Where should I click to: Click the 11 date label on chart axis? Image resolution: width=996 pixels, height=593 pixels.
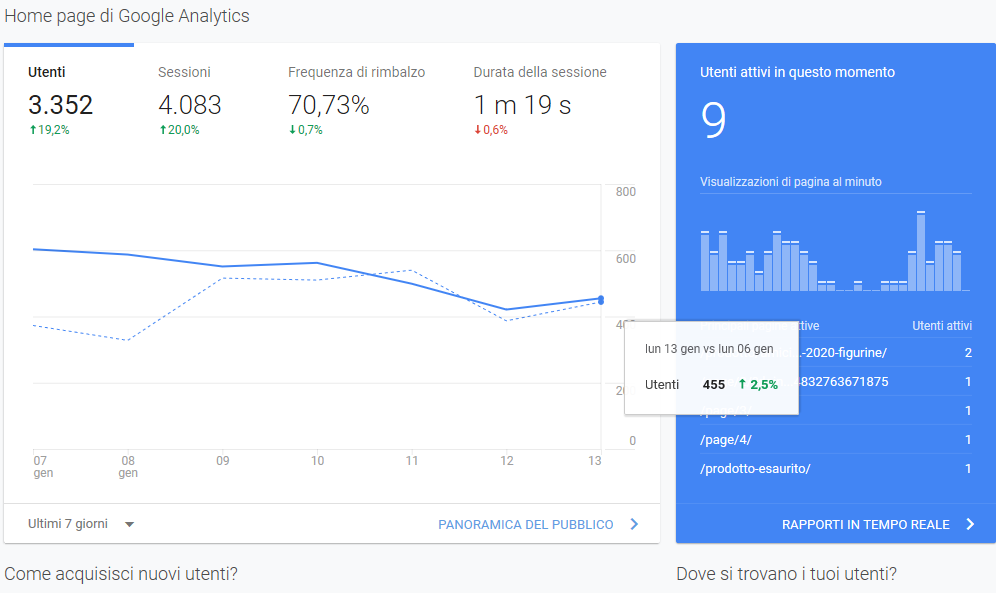pyautogui.click(x=412, y=460)
